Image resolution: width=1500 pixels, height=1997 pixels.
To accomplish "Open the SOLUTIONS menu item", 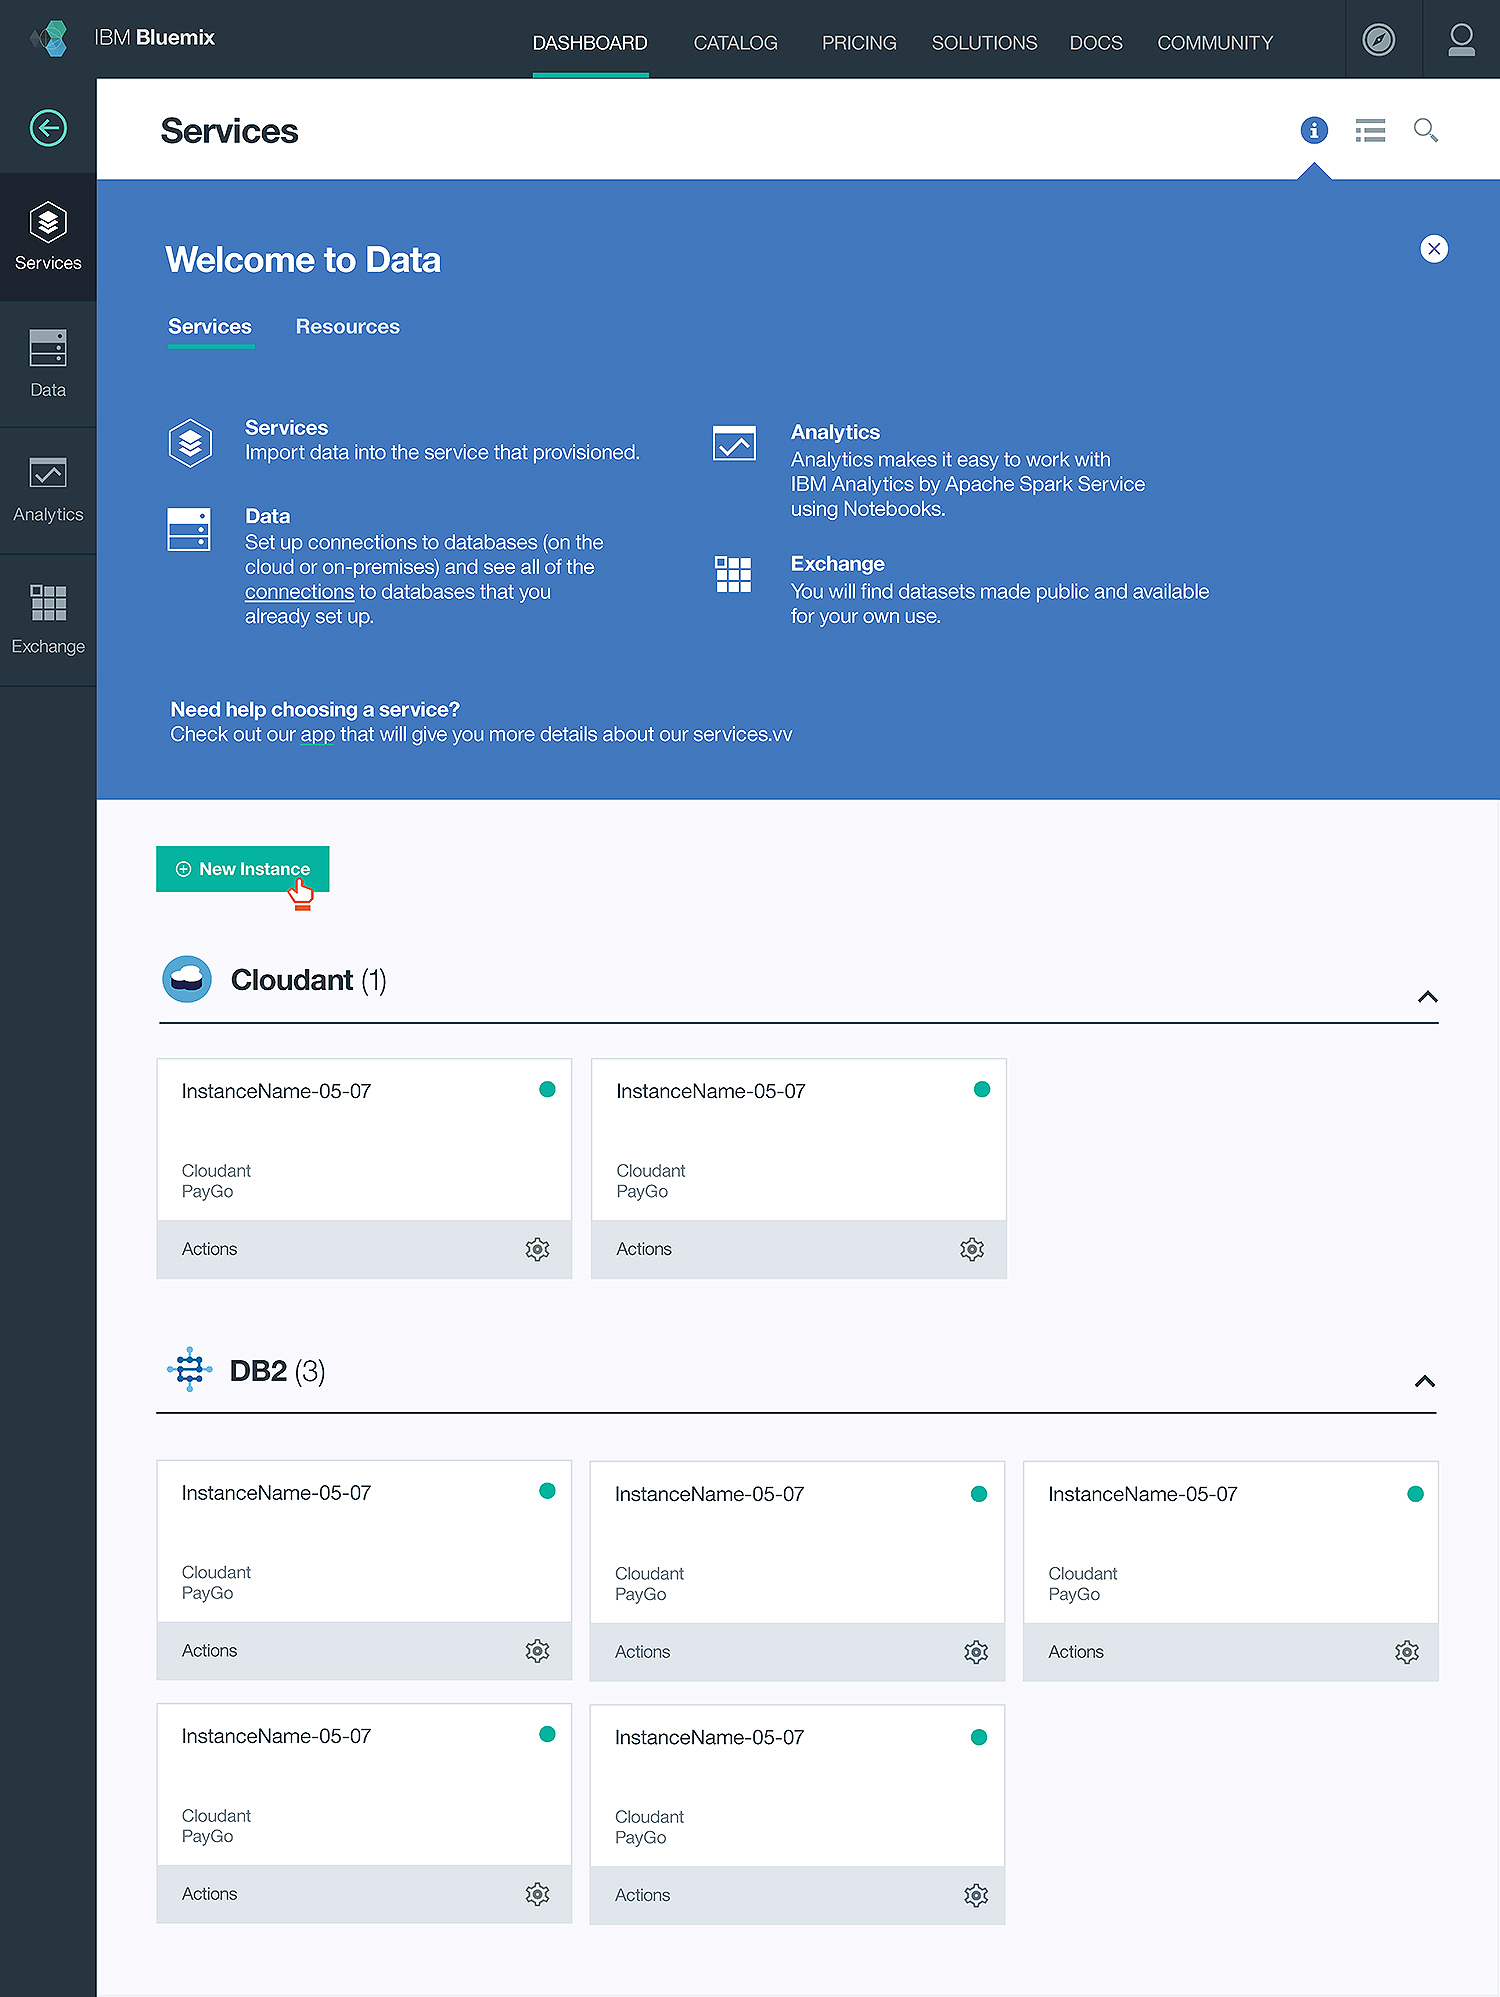I will coord(984,43).
